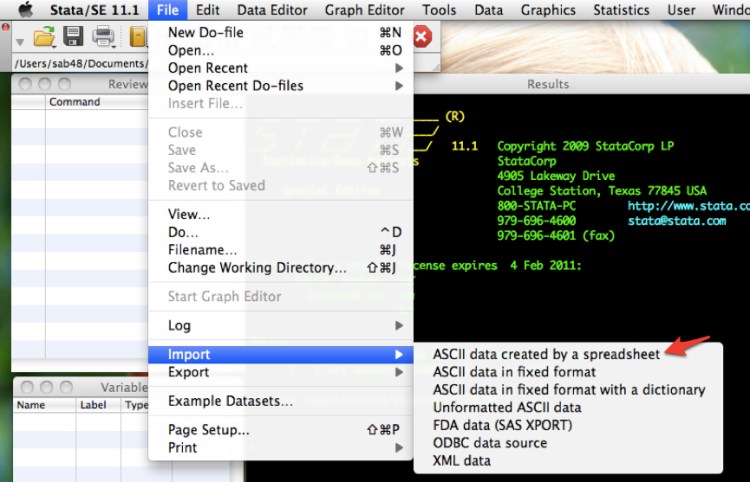Click the red Break stop icon
Image resolution: width=750 pixels, height=482 pixels.
click(421, 37)
